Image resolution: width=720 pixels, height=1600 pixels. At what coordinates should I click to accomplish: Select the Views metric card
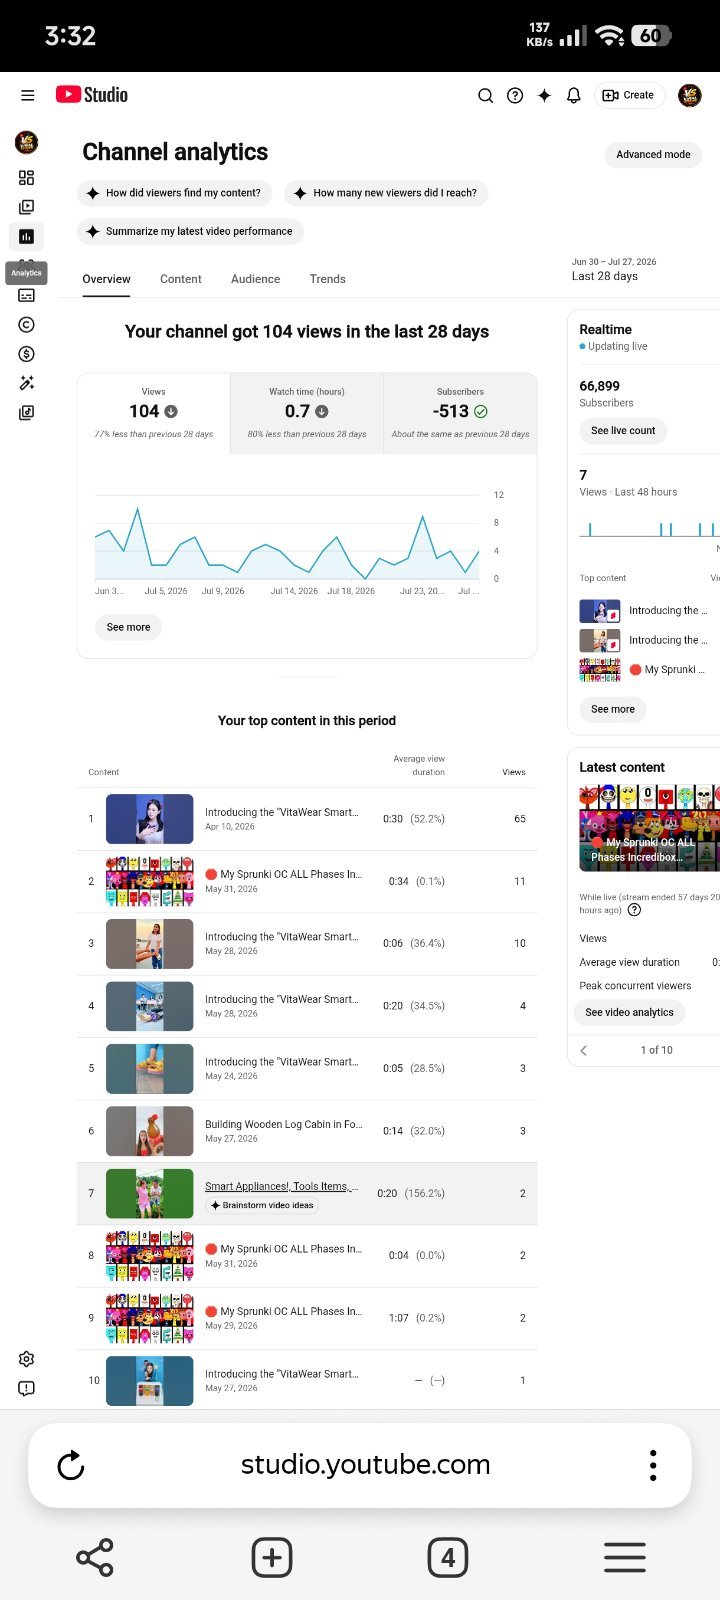click(x=154, y=413)
